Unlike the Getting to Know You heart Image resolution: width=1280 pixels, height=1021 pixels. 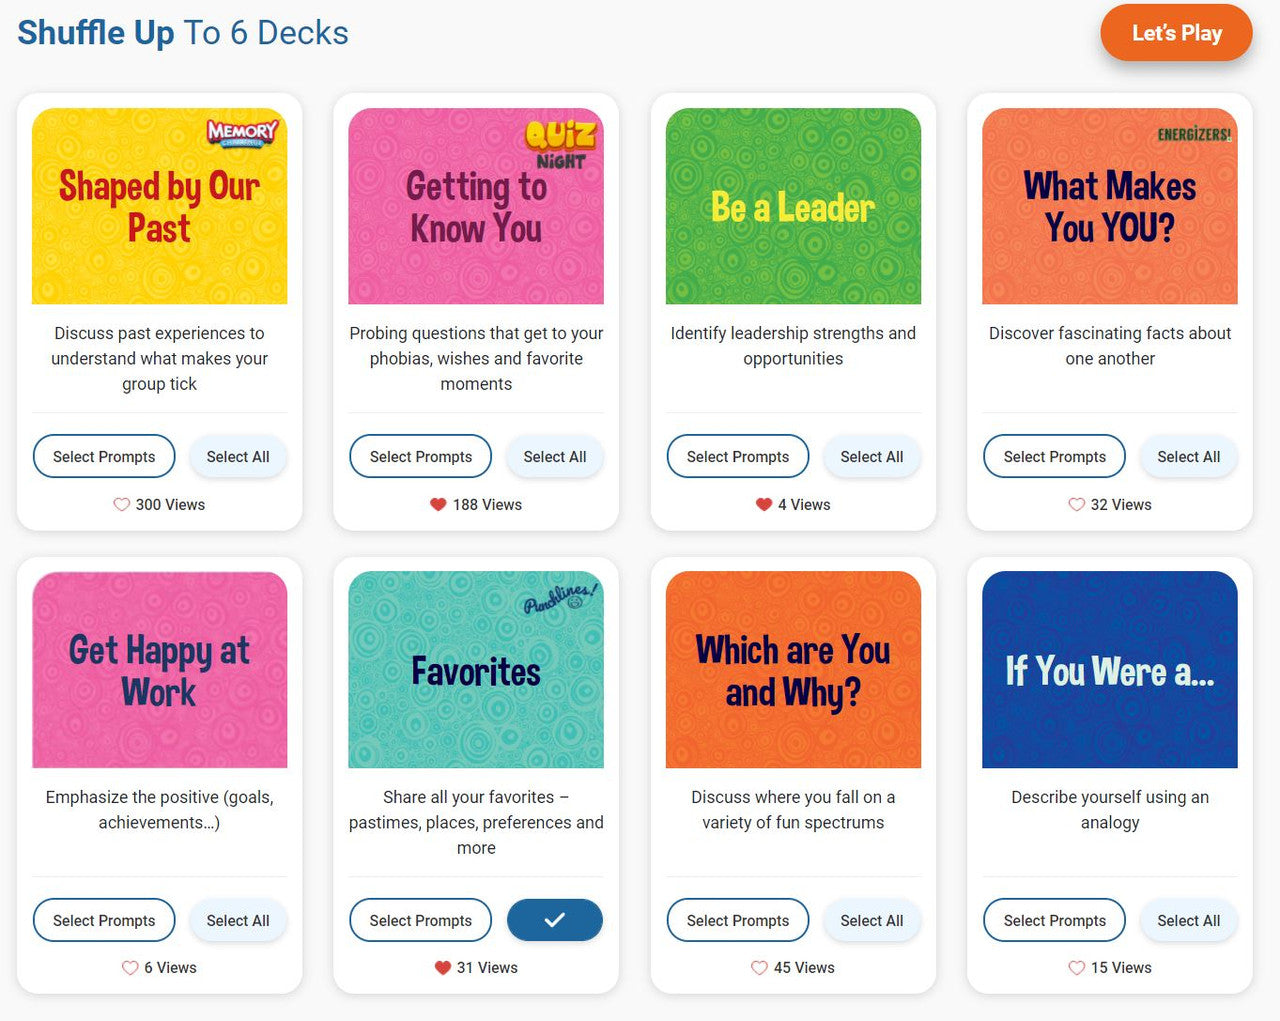pyautogui.click(x=438, y=505)
